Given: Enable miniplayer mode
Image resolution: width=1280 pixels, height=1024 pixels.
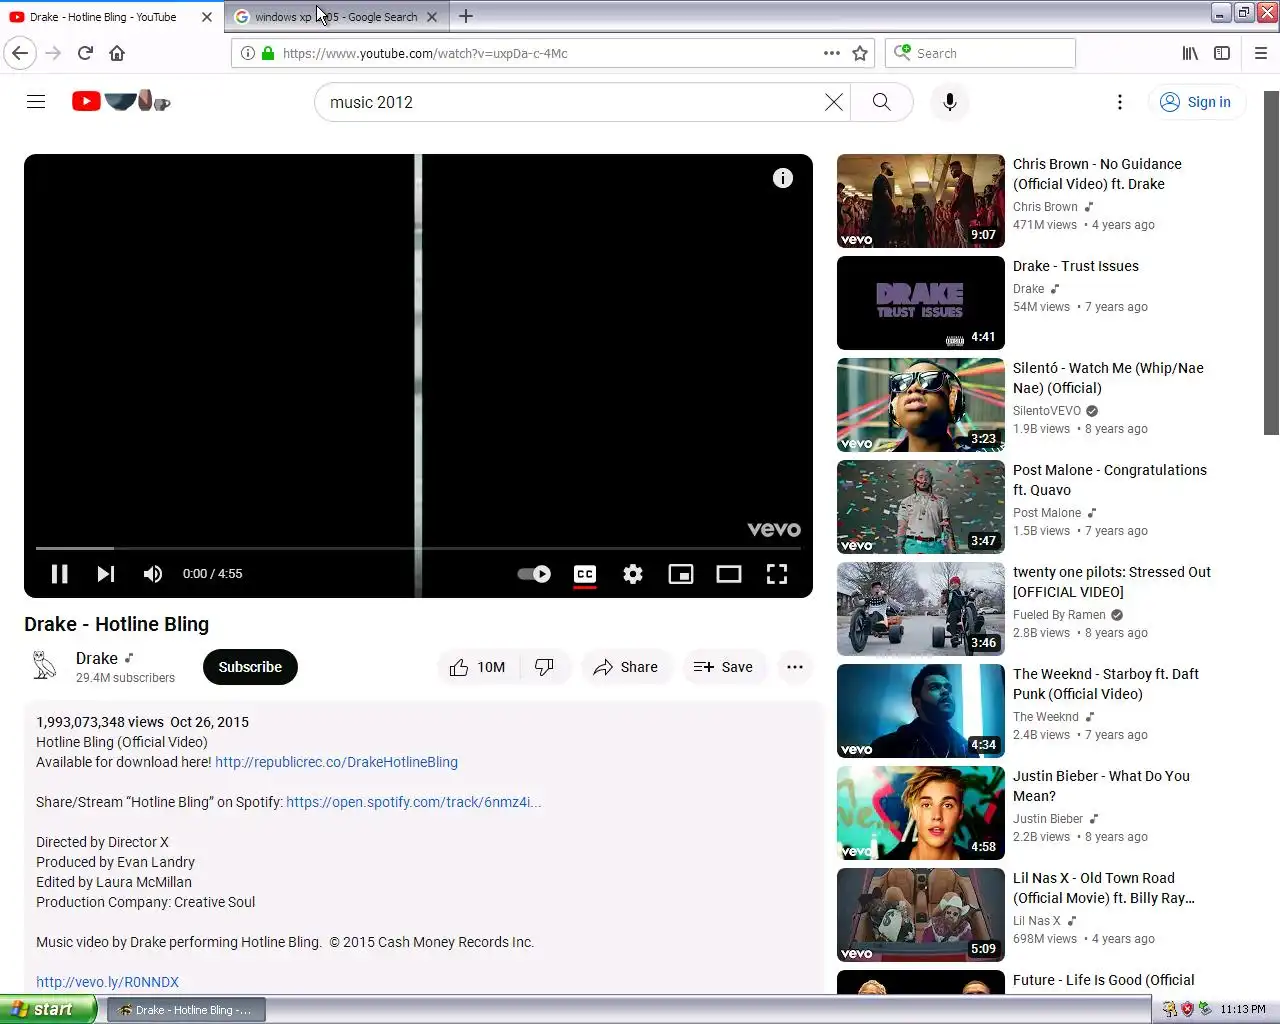Looking at the screenshot, I should click(681, 574).
